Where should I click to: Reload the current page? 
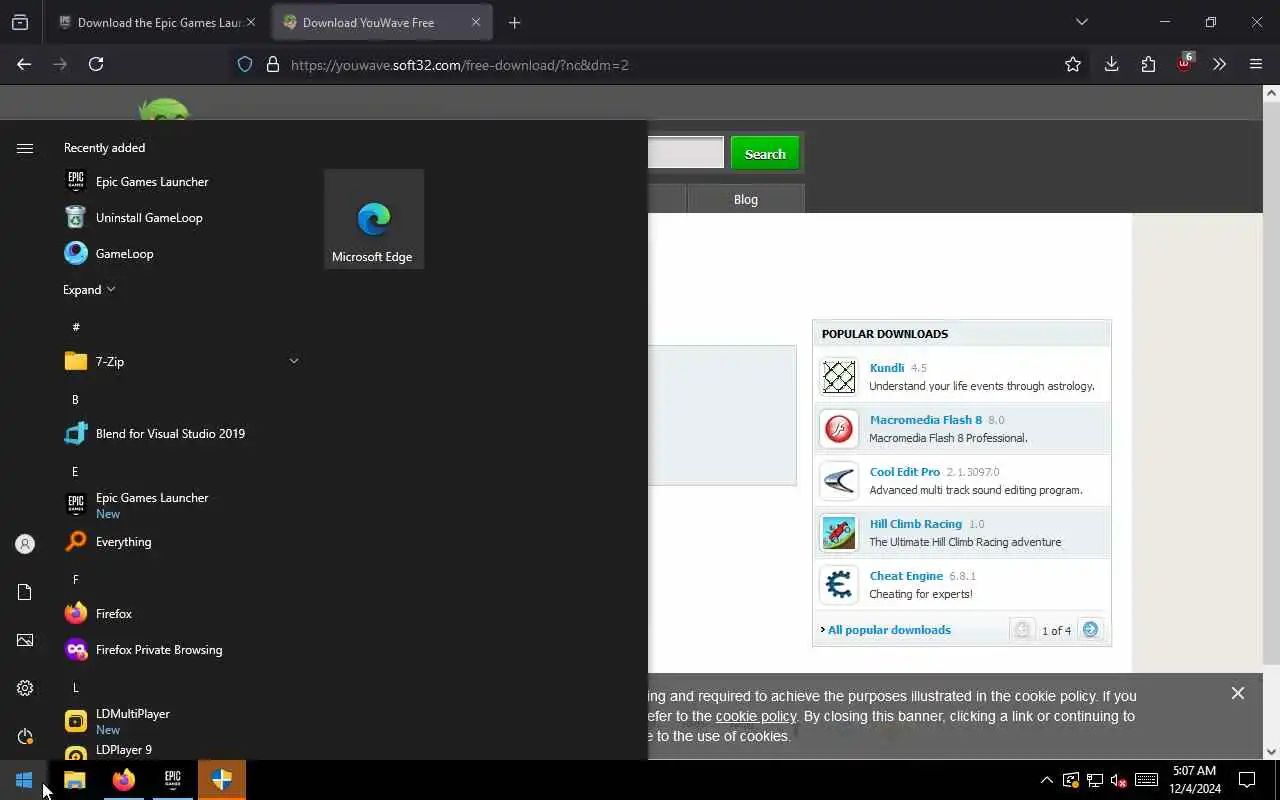pos(96,64)
